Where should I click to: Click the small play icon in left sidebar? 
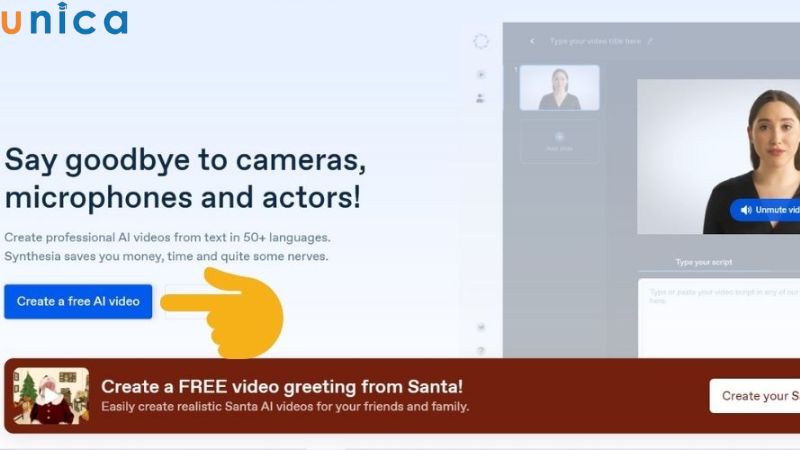click(x=481, y=74)
